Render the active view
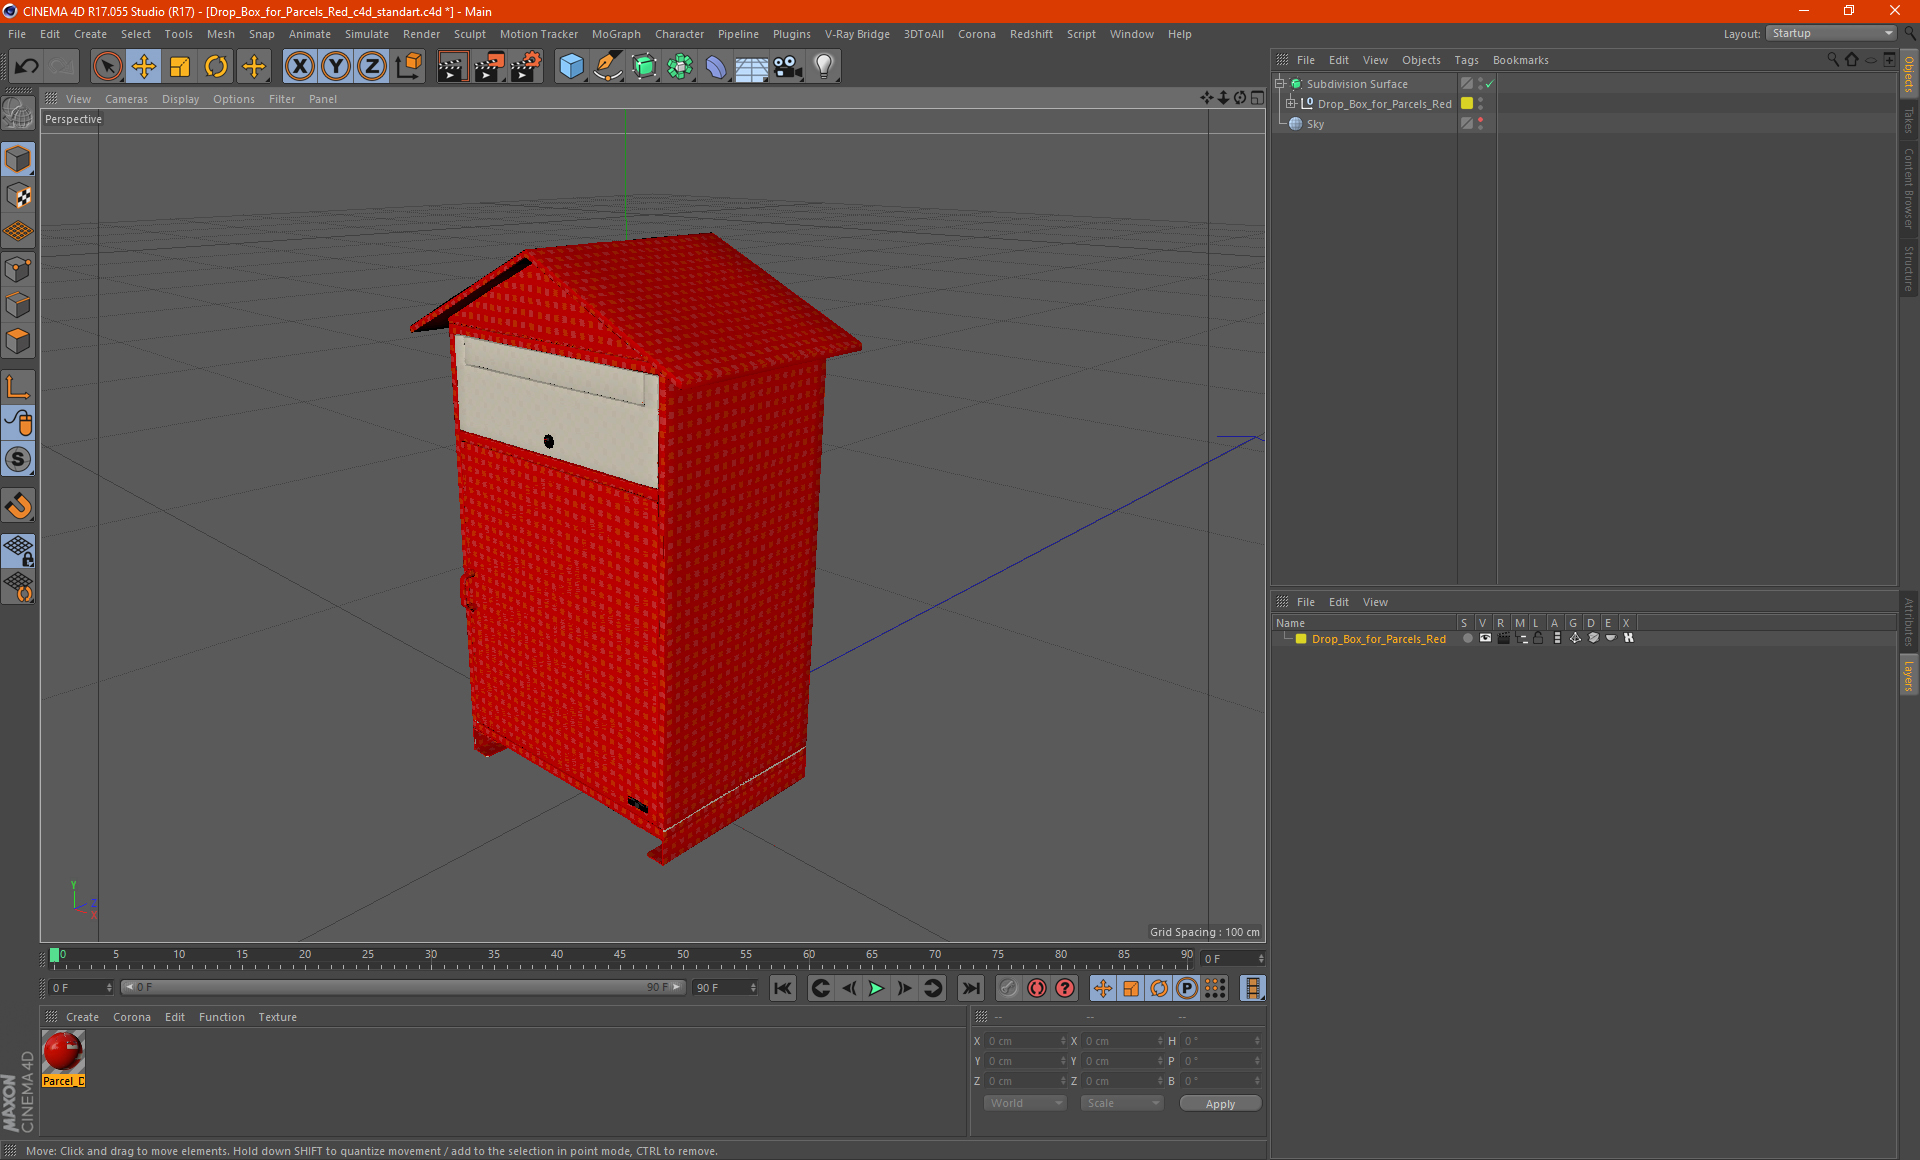1920x1160 pixels. click(x=452, y=67)
